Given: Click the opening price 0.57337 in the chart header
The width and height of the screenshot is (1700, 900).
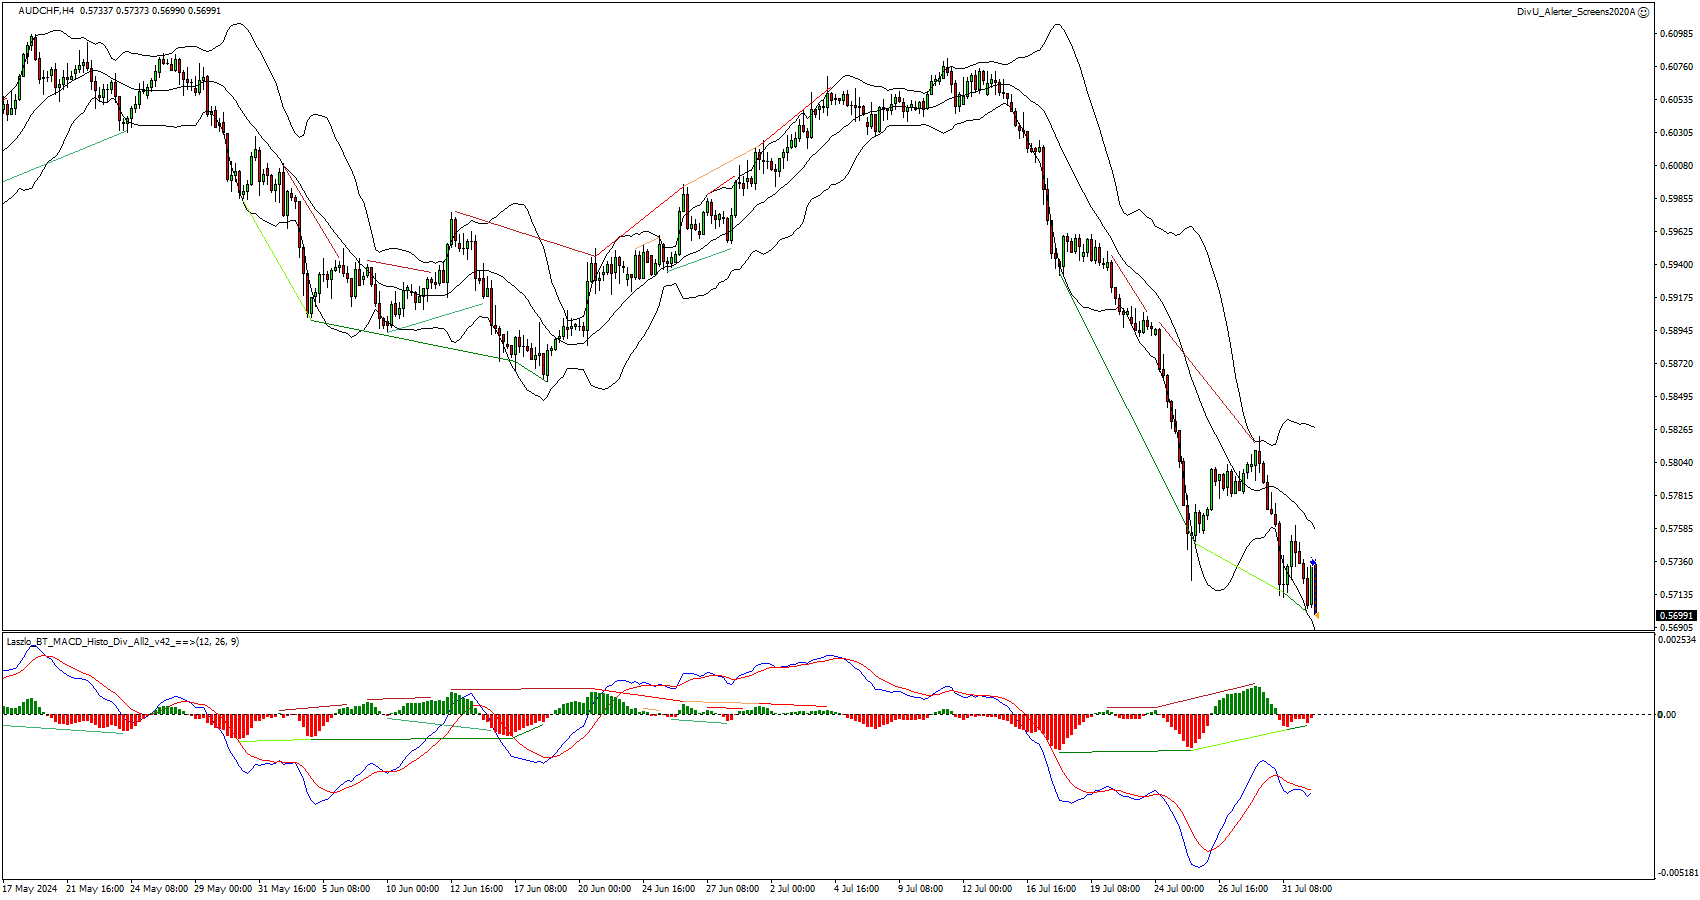Looking at the screenshot, I should (x=94, y=11).
